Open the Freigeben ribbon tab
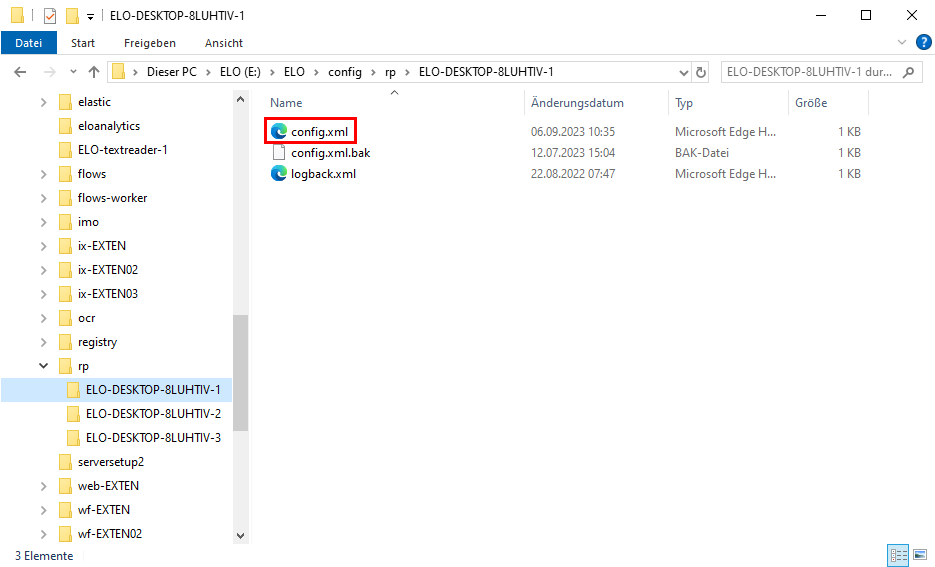 click(x=150, y=43)
